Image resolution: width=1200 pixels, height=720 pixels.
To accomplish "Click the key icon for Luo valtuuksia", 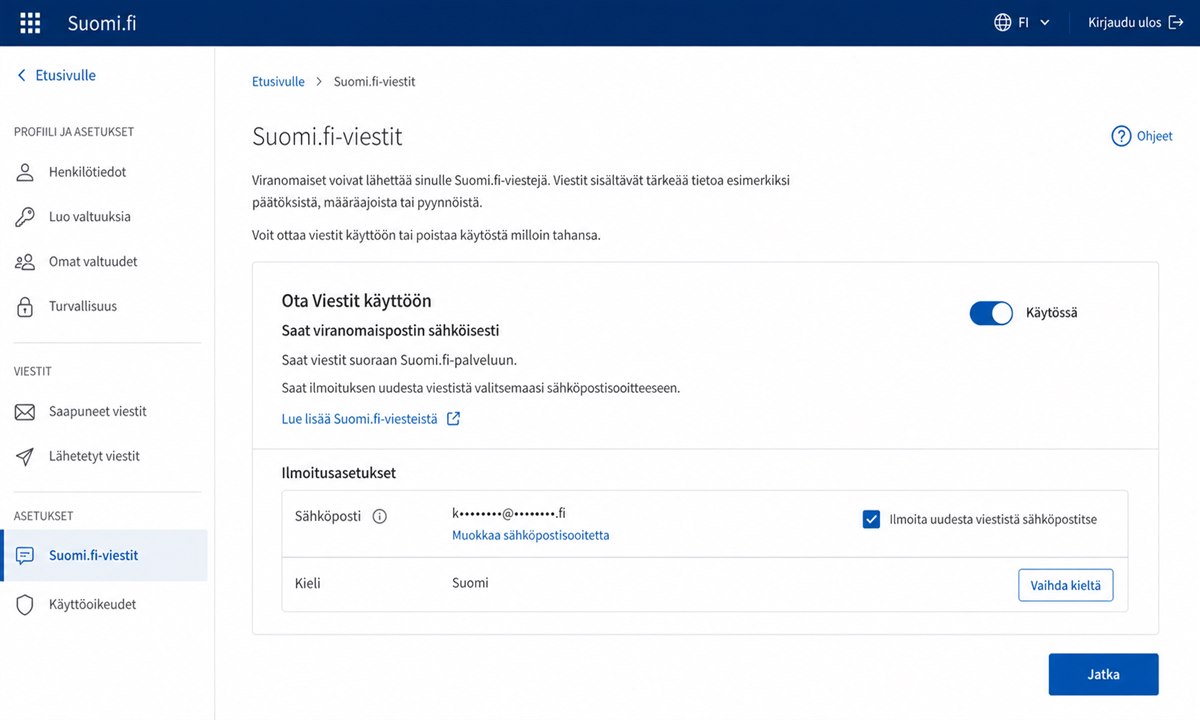I will pyautogui.click(x=25, y=217).
